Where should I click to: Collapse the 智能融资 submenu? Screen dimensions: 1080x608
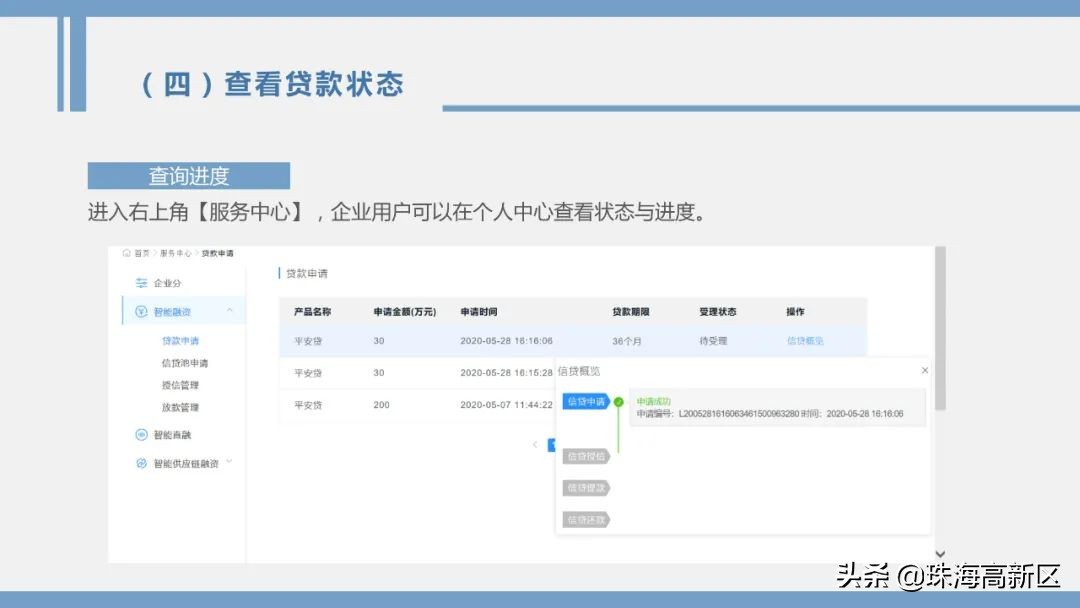[x=228, y=308]
